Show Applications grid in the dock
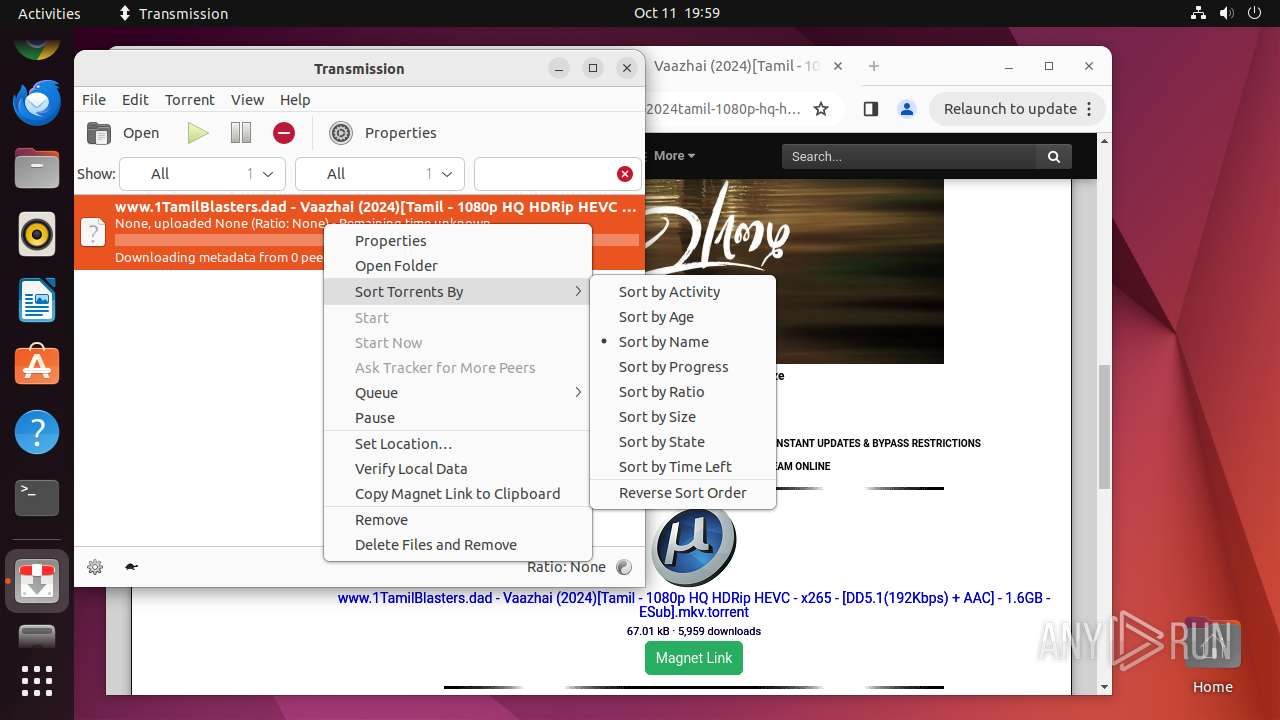Screen dimensions: 1280x720 pyautogui.click(x=37, y=681)
